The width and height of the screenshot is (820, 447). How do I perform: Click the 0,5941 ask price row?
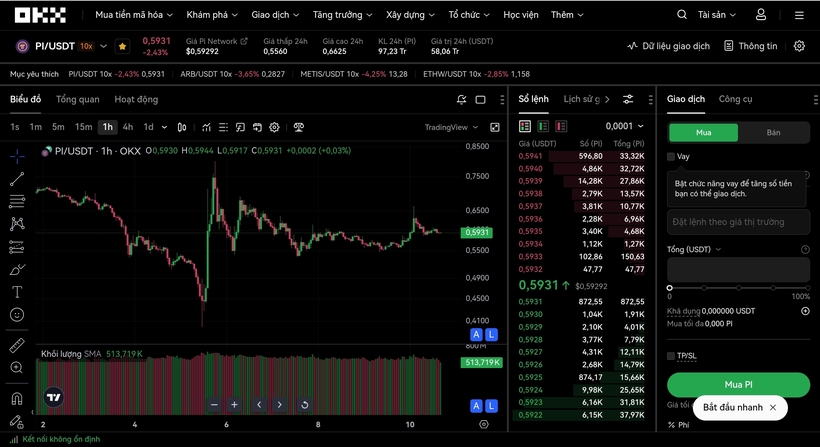[x=581, y=156]
